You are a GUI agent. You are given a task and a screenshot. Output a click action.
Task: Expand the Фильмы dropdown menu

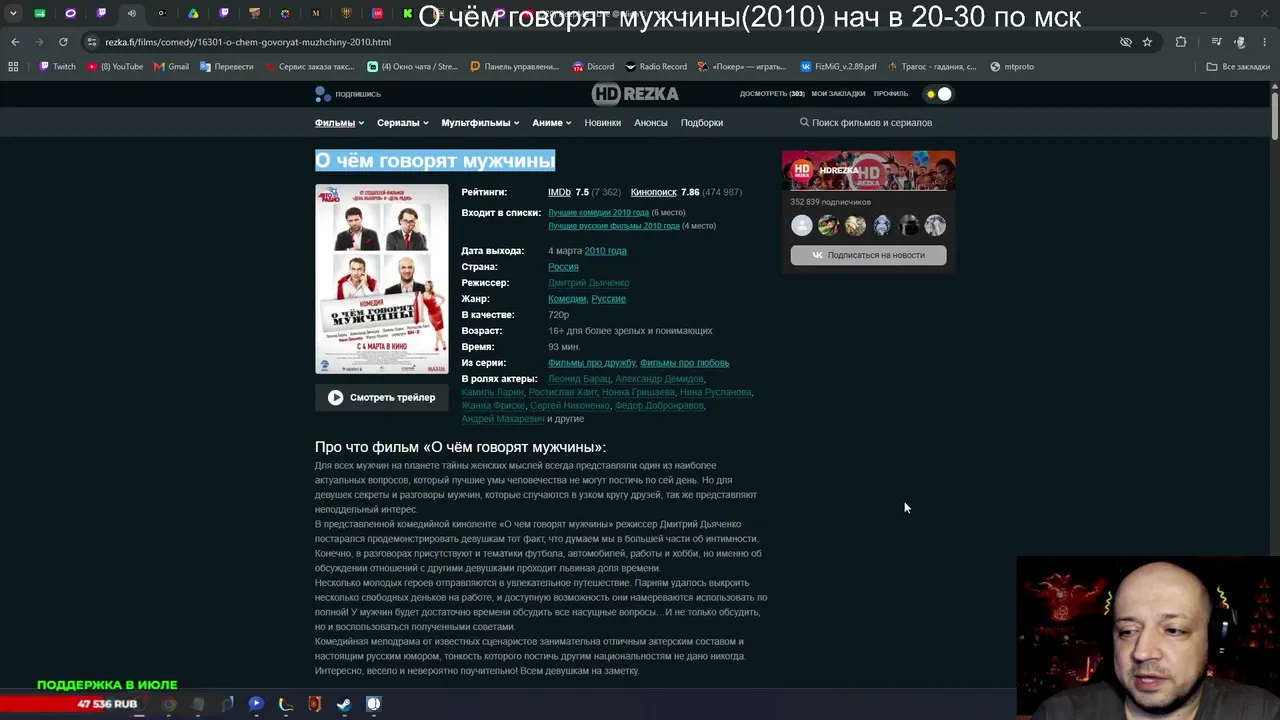[x=339, y=123]
